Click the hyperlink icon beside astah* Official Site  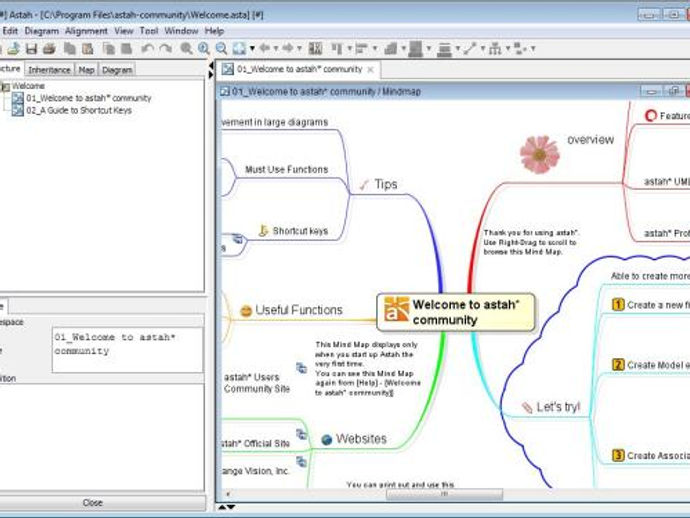point(301,435)
